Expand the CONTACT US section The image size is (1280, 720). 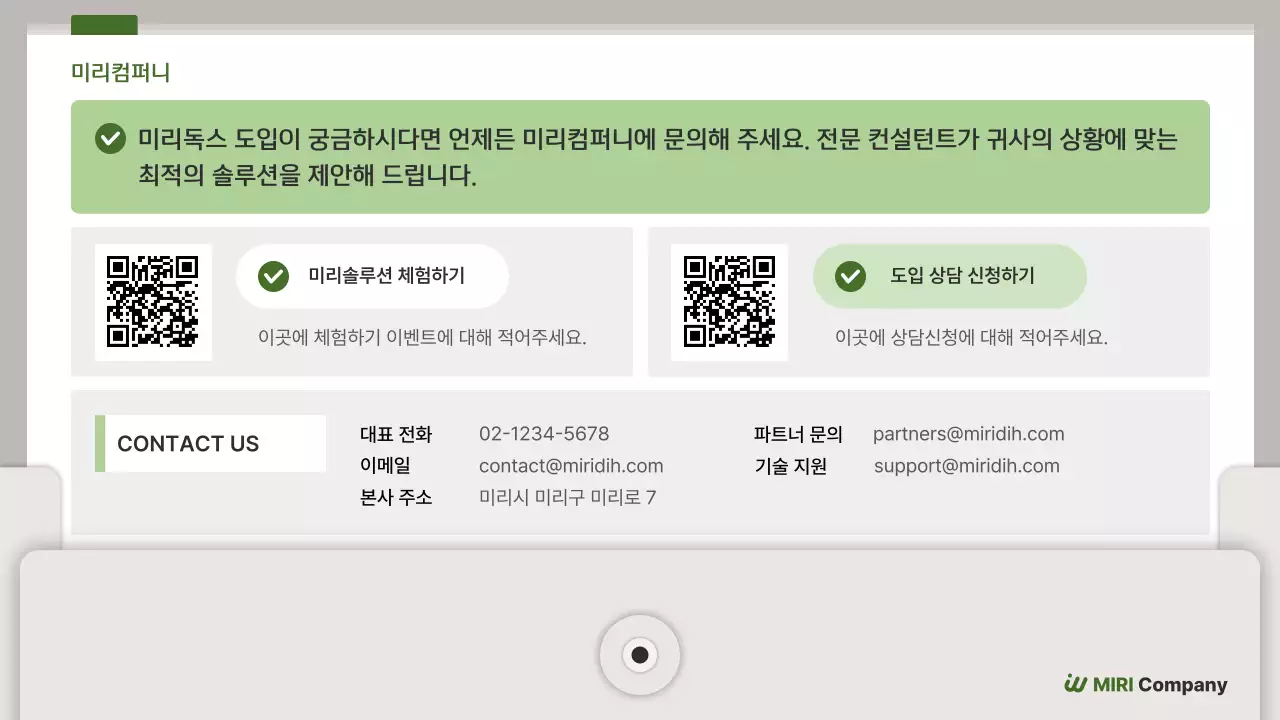click(640, 462)
